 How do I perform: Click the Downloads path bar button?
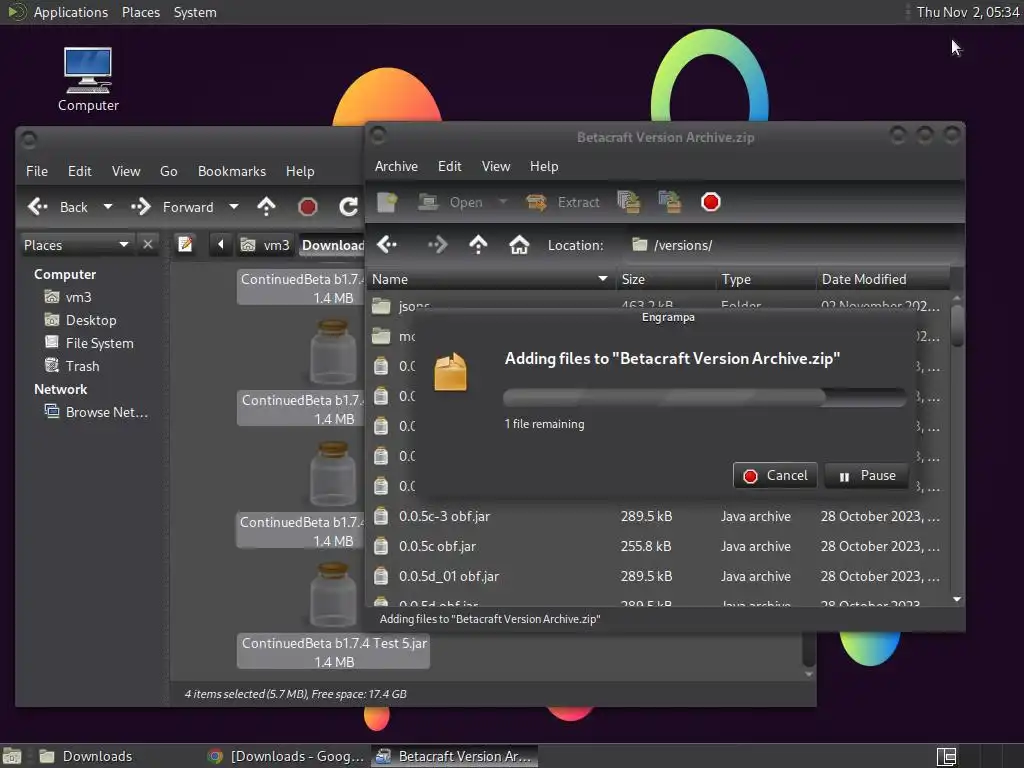[x=332, y=245]
